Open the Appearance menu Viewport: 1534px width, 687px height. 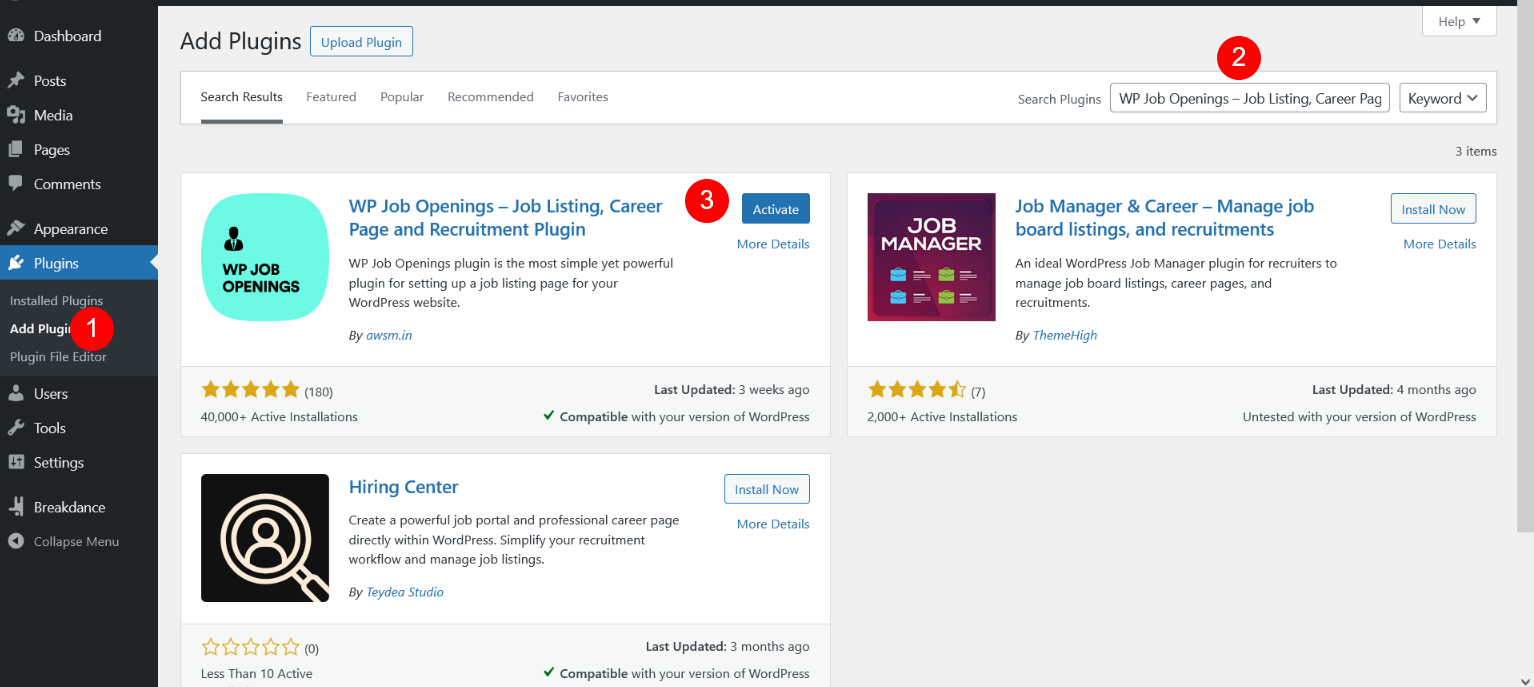[x=79, y=229]
